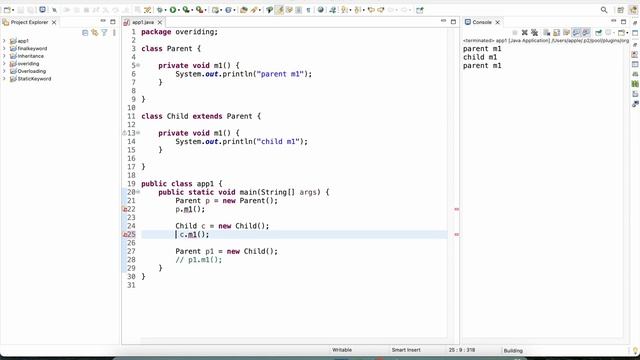This screenshot has width=640, height=360.
Task: Expand the Inheritance project node
Action: [x=4, y=56]
